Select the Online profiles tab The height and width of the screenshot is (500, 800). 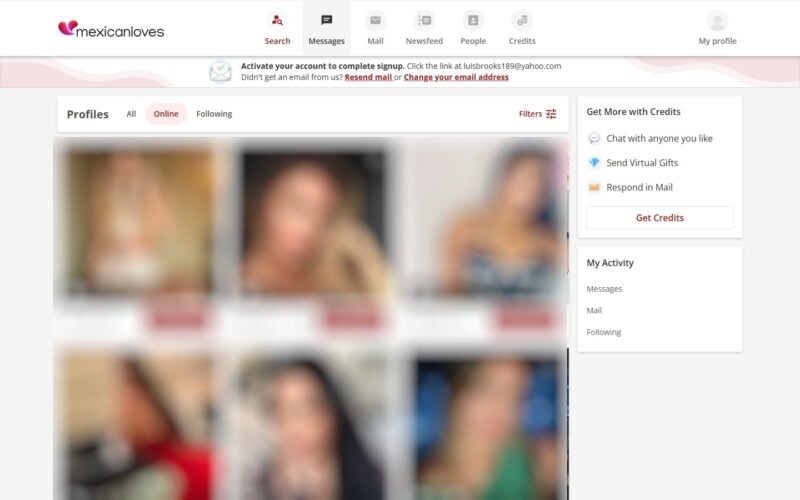point(166,114)
